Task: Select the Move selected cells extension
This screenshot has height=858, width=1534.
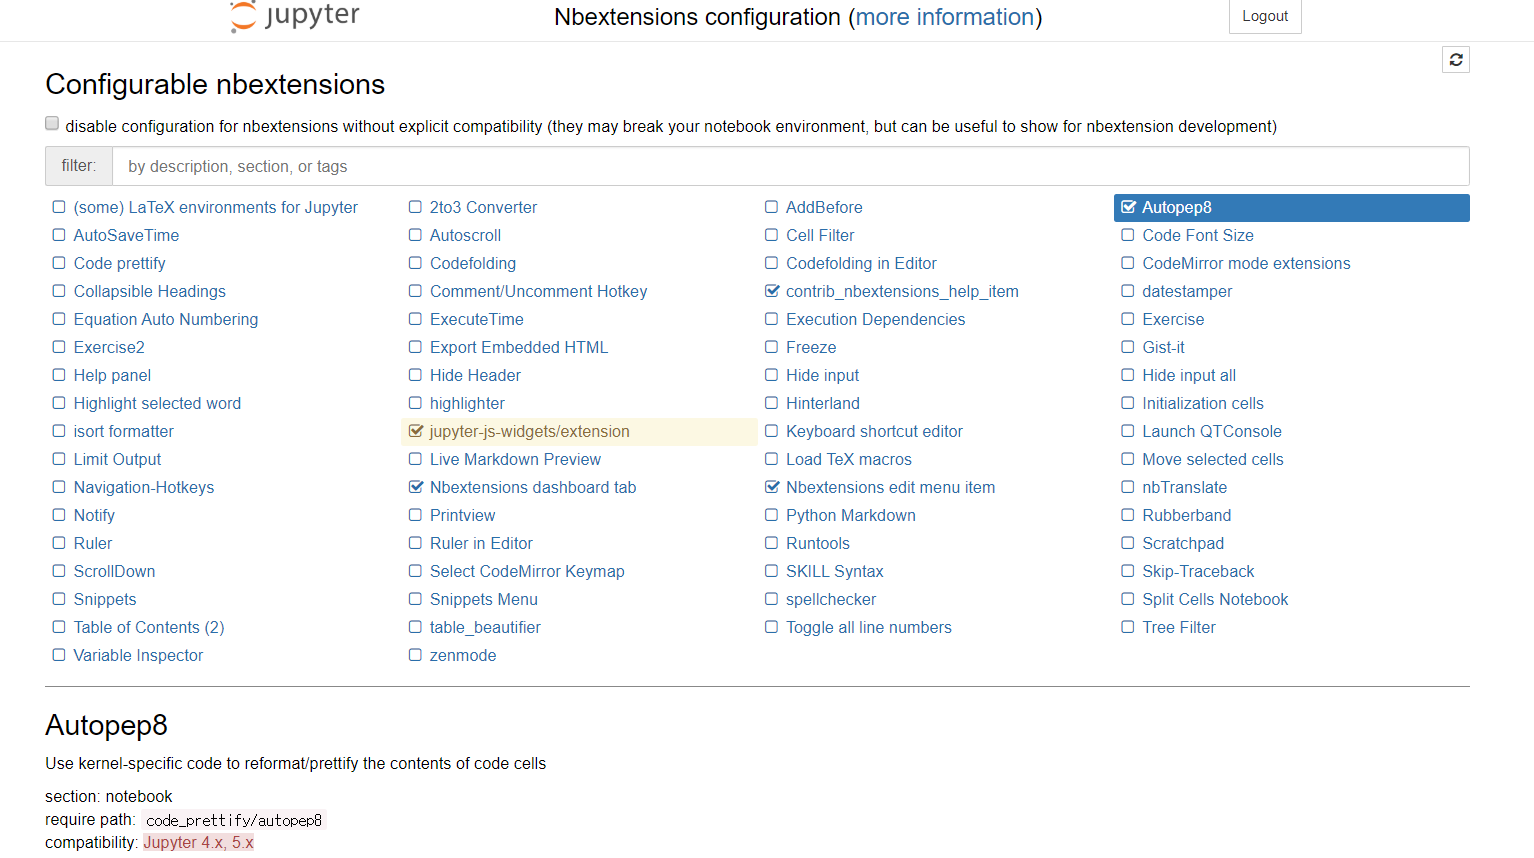Action: [1213, 459]
